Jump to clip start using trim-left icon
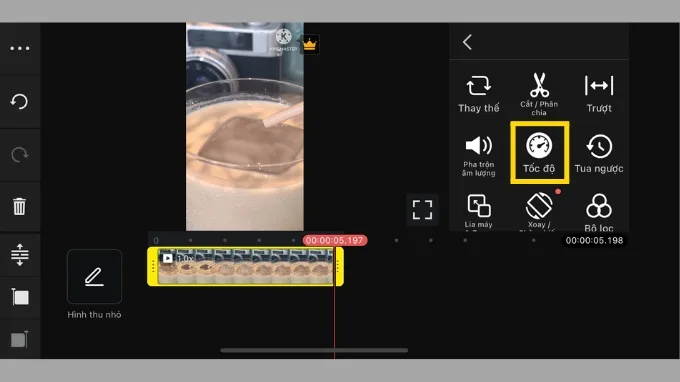This screenshot has width=680, height=382. 20,297
